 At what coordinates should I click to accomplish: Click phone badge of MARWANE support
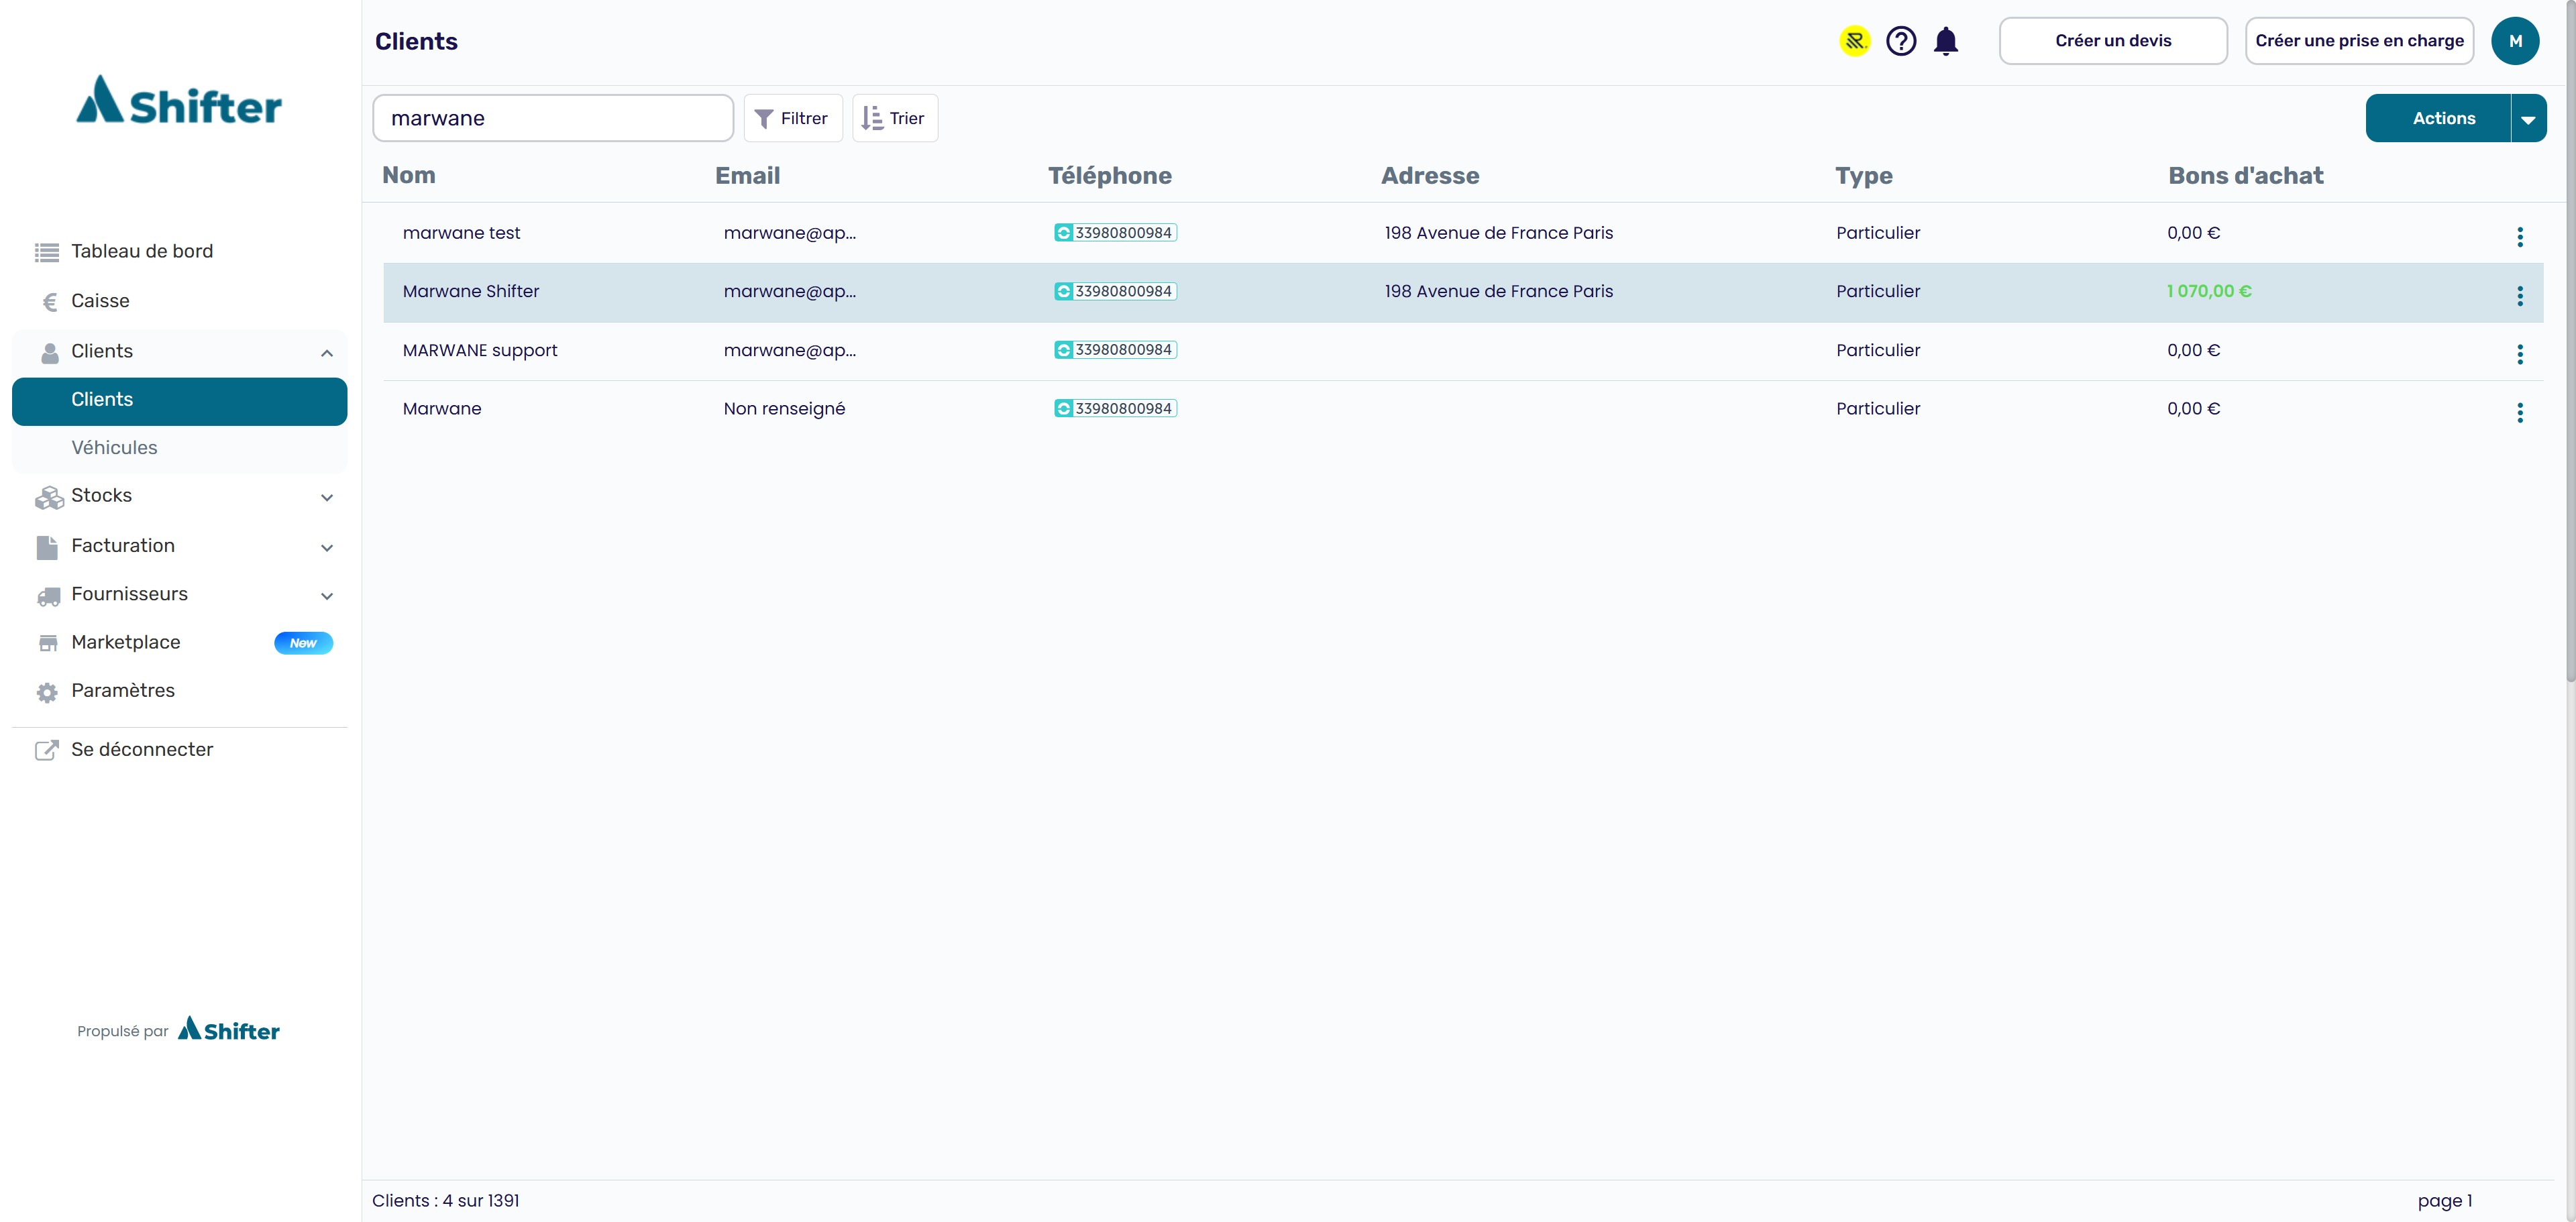tap(1115, 350)
